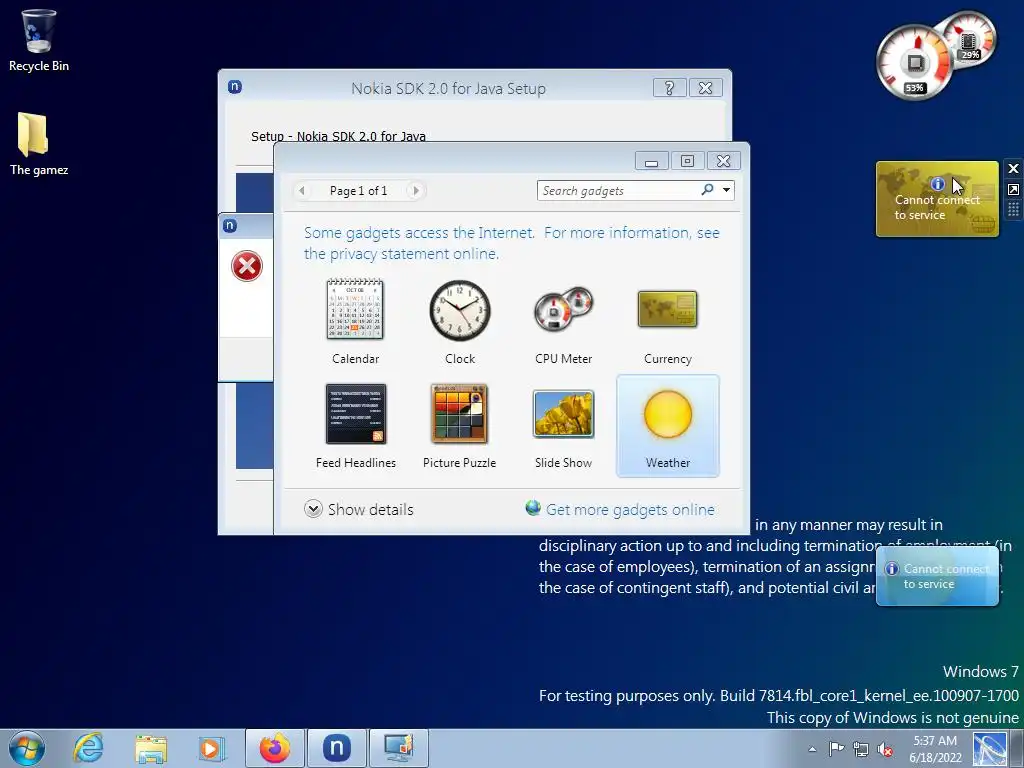Click larger size button on Currency gadget
This screenshot has height=768, width=1024.
coord(1013,189)
